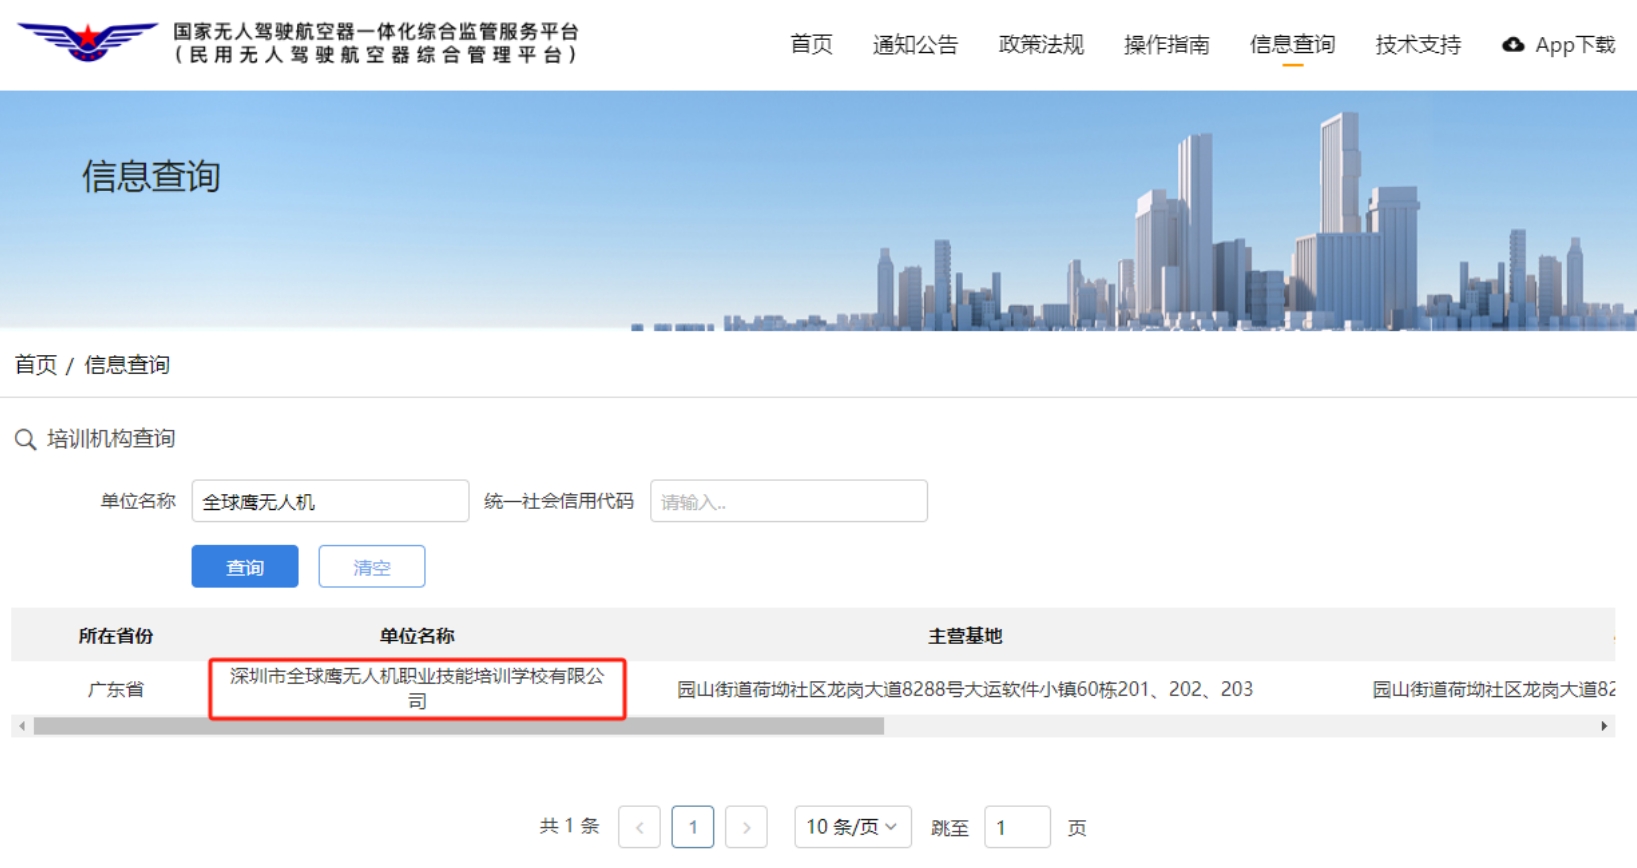Go to next page arrow in pagination
1637x868 pixels.
746,827
